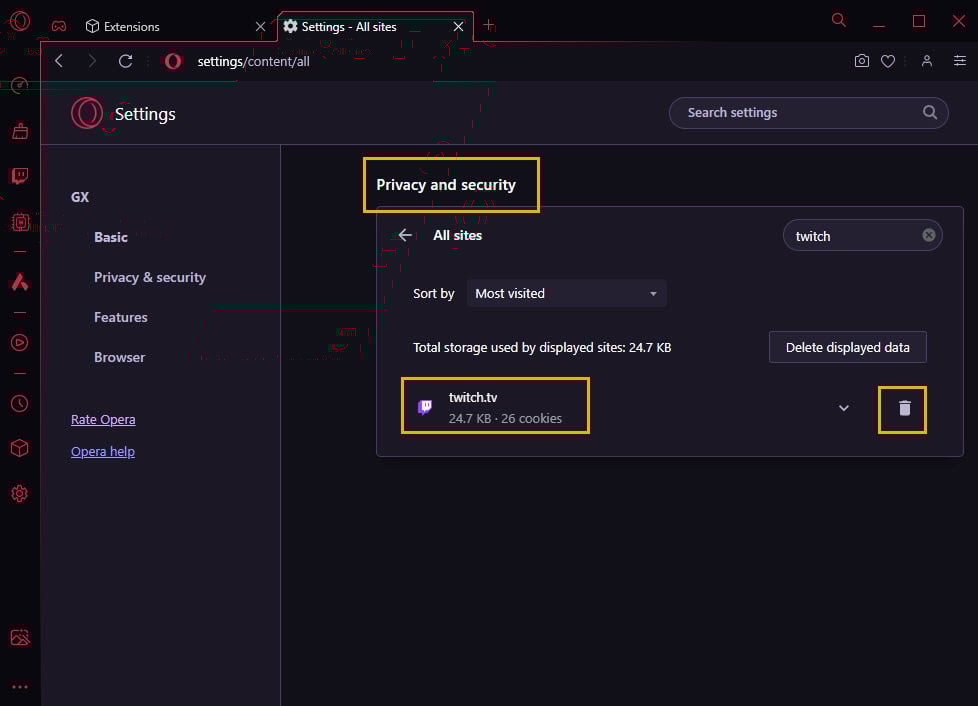Image resolution: width=978 pixels, height=706 pixels.
Task: Open GX Corner gamepad icon
Action: click(x=59, y=26)
